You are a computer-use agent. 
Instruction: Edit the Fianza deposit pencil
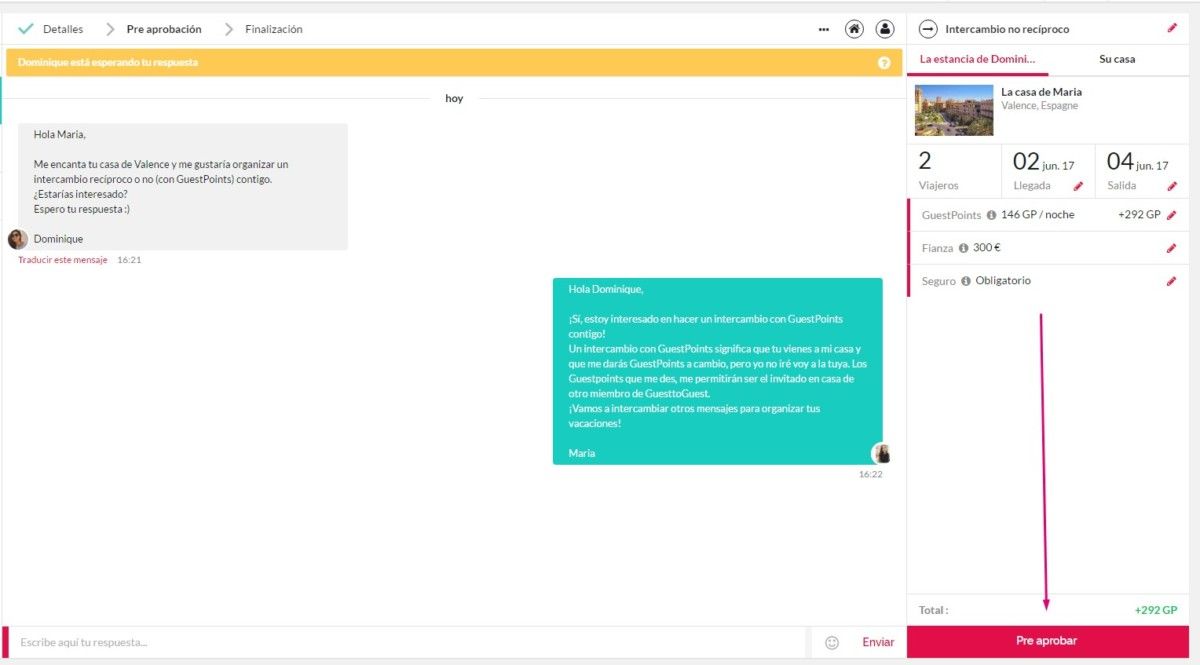click(1172, 248)
